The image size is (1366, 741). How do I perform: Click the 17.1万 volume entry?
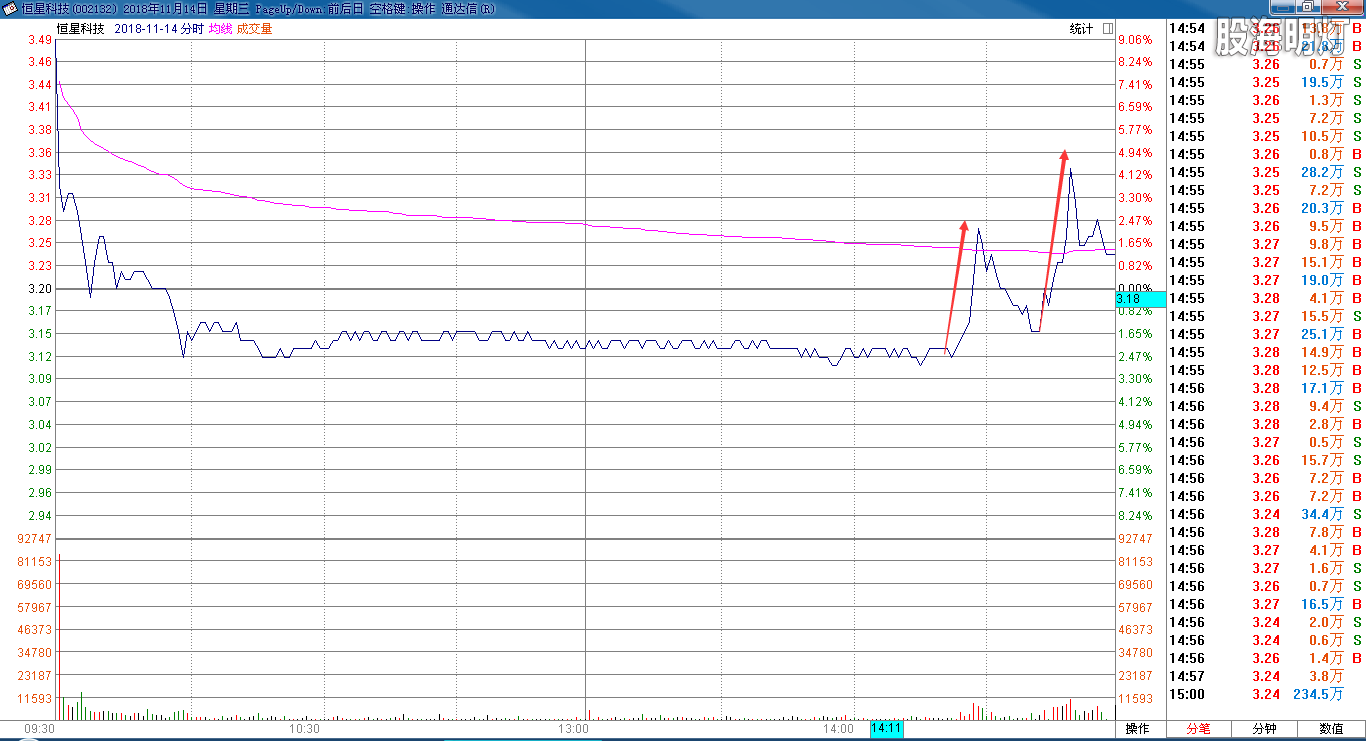pos(1322,388)
